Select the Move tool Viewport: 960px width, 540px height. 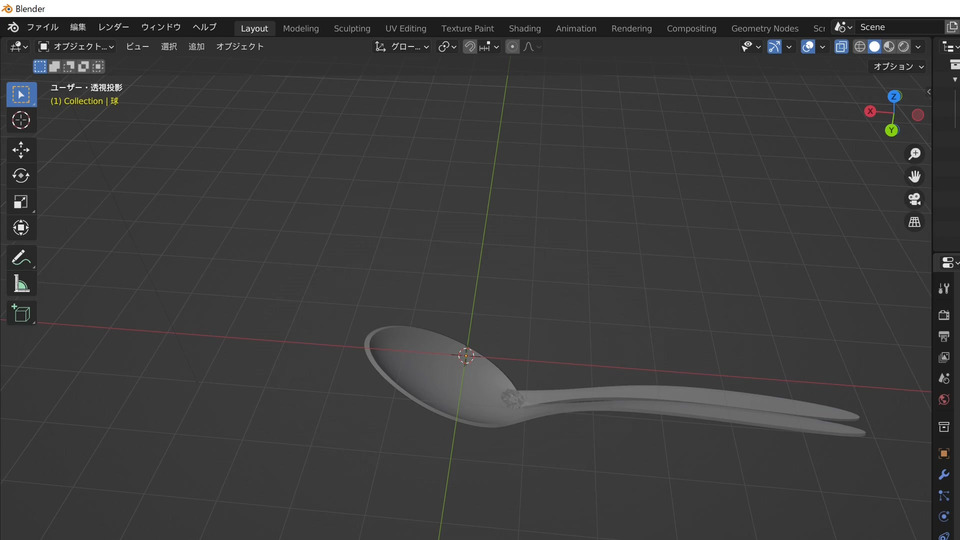[x=21, y=150]
